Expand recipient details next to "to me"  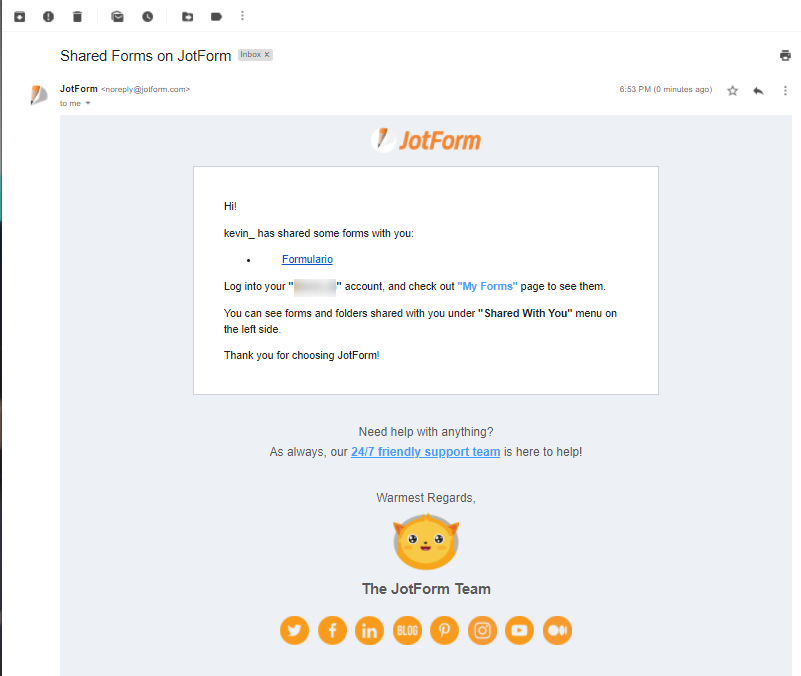(88, 104)
